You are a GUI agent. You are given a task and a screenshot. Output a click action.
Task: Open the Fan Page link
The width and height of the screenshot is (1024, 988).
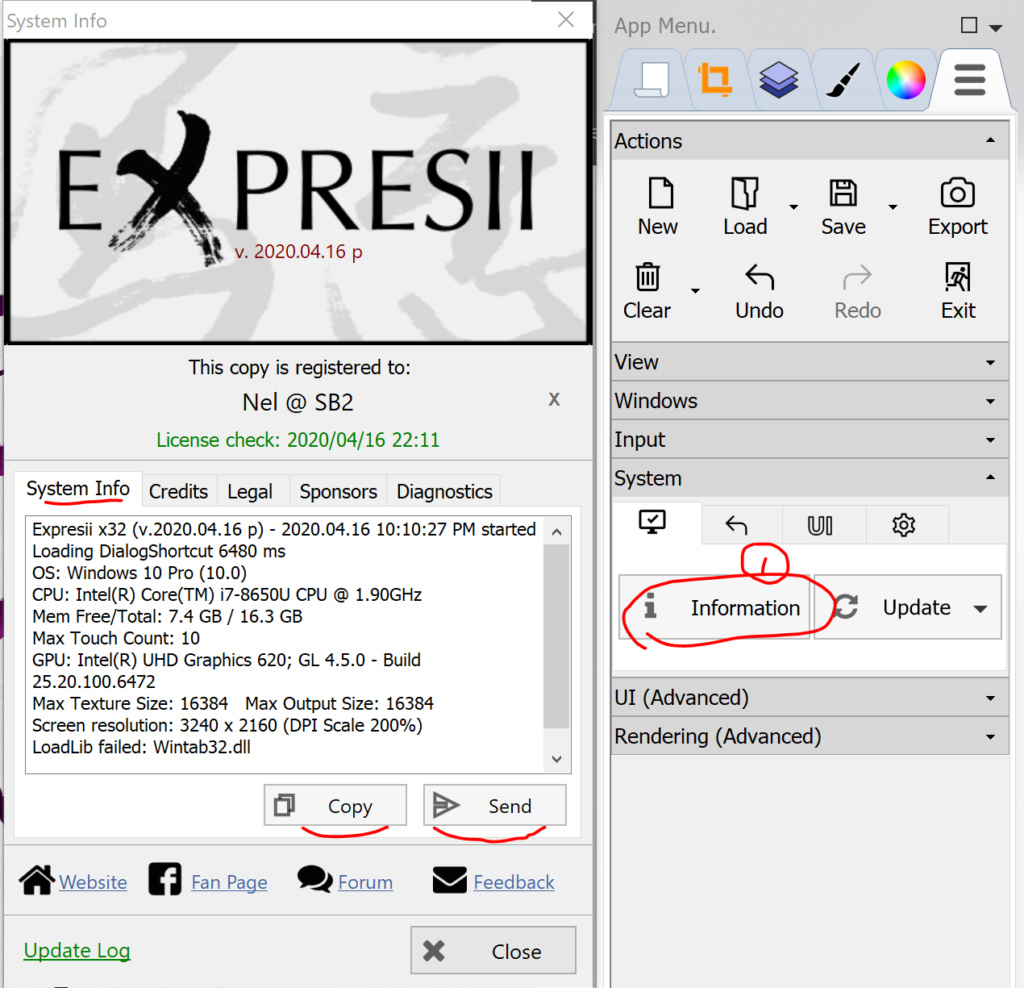[229, 882]
